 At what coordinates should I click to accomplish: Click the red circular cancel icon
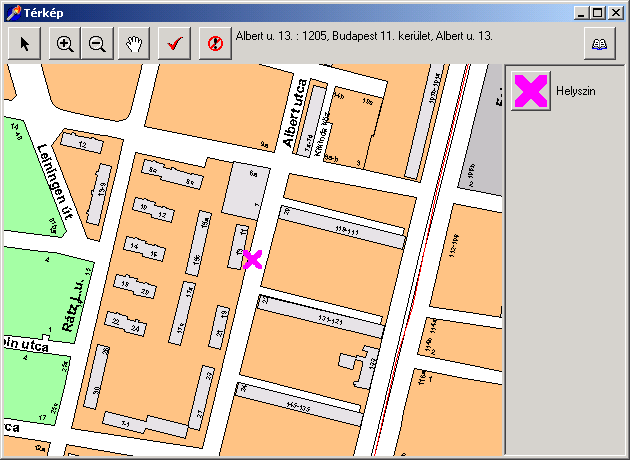pyautogui.click(x=215, y=44)
